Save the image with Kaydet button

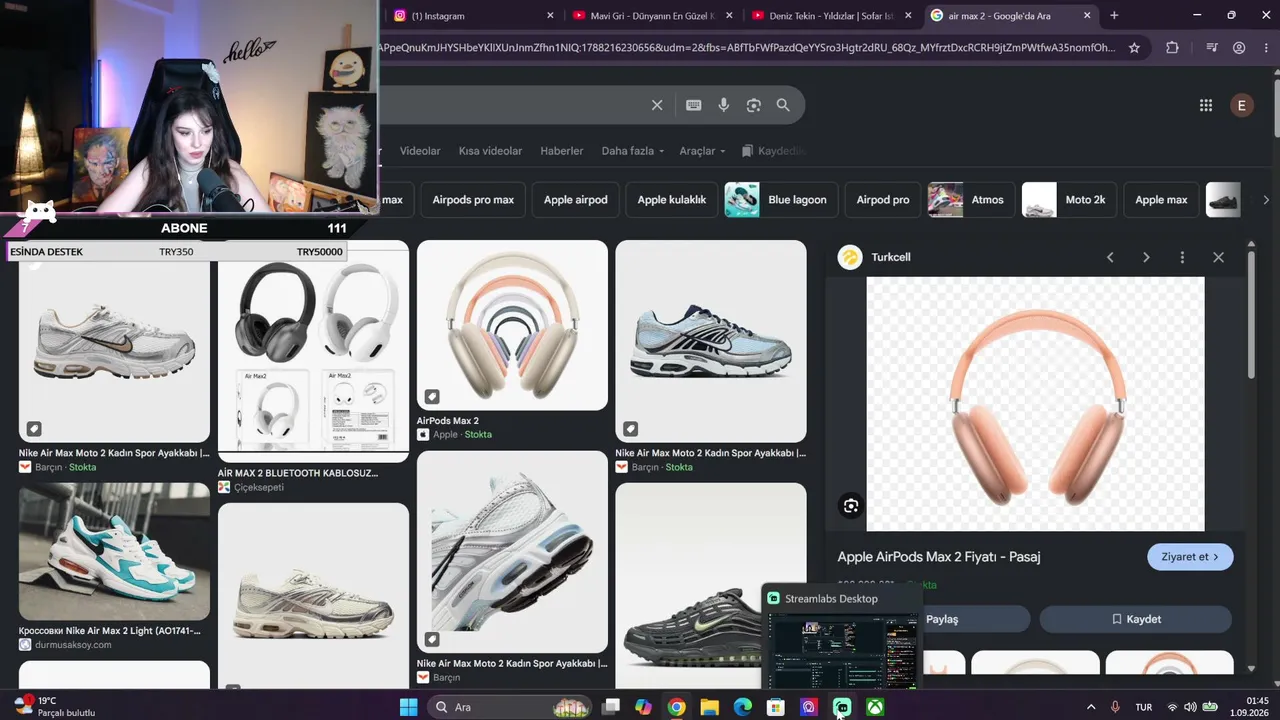coord(1136,619)
